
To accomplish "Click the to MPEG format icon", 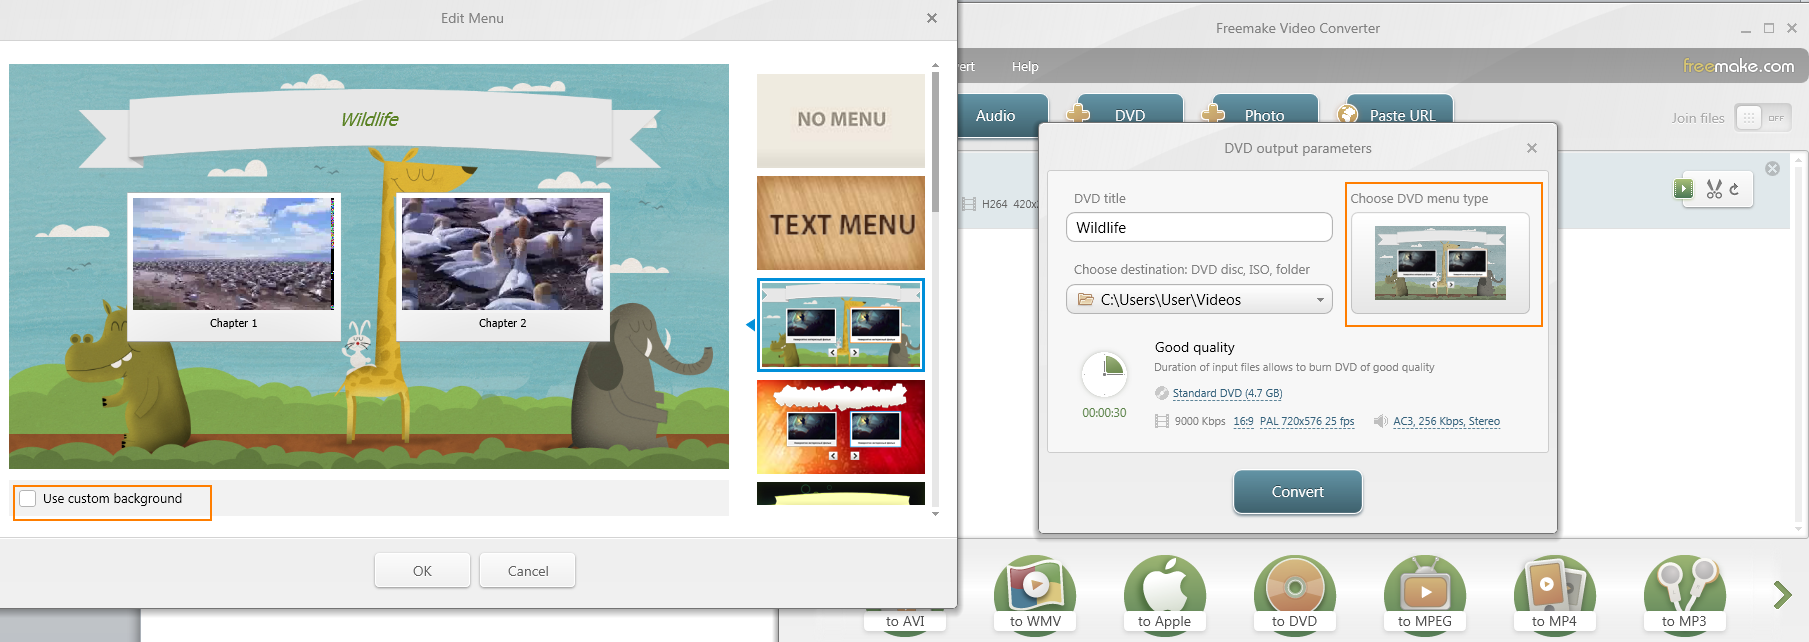I will pyautogui.click(x=1424, y=590).
